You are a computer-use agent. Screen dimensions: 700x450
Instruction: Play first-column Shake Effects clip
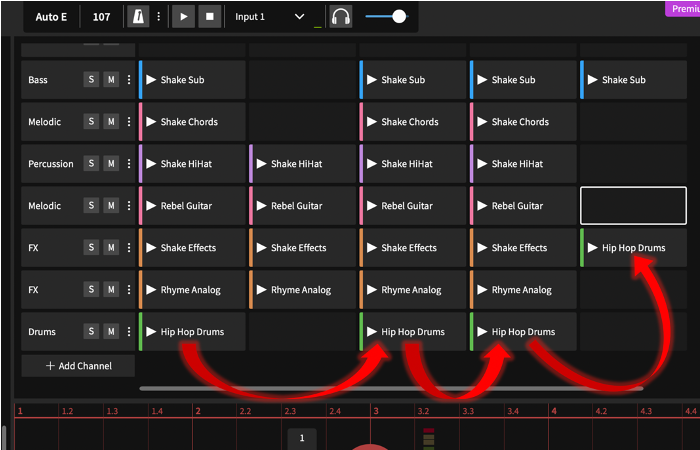coord(151,248)
